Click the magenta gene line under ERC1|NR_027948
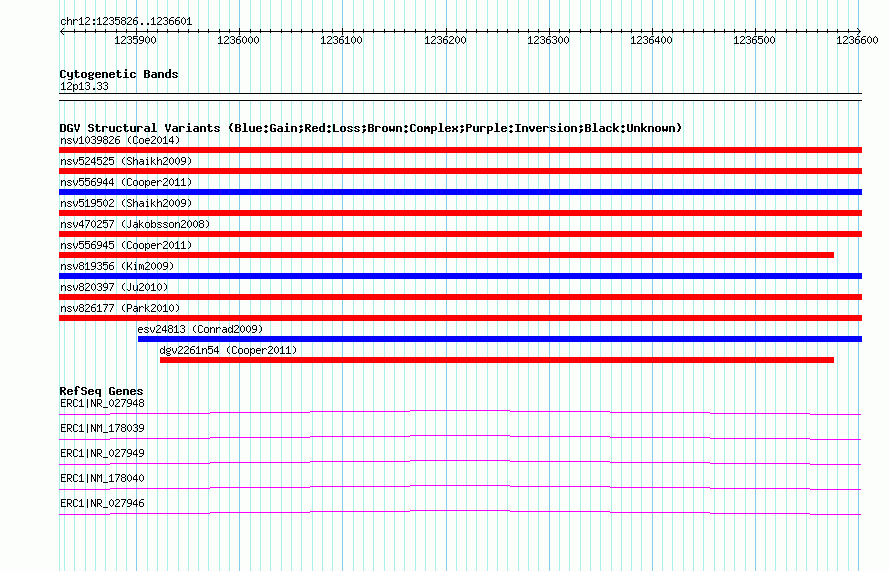The image size is (890, 571). click(460, 410)
